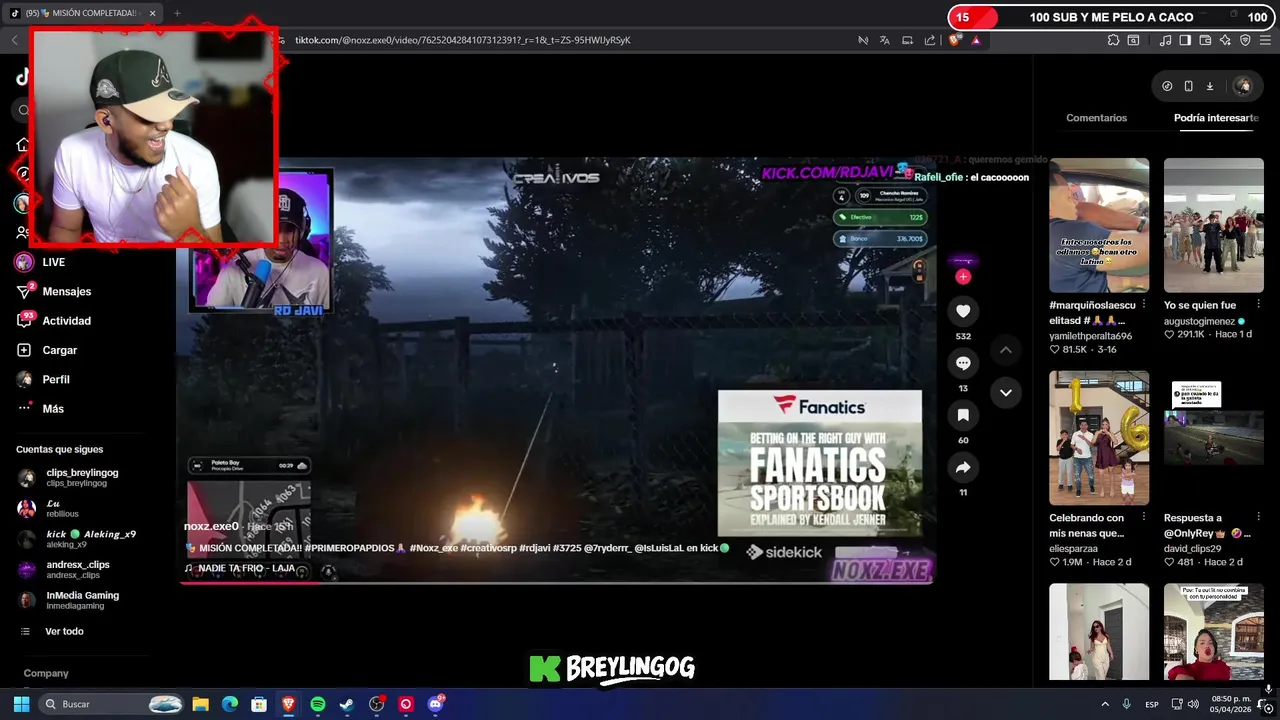
Task: Go to the next video with down chevron
Action: point(1006,392)
